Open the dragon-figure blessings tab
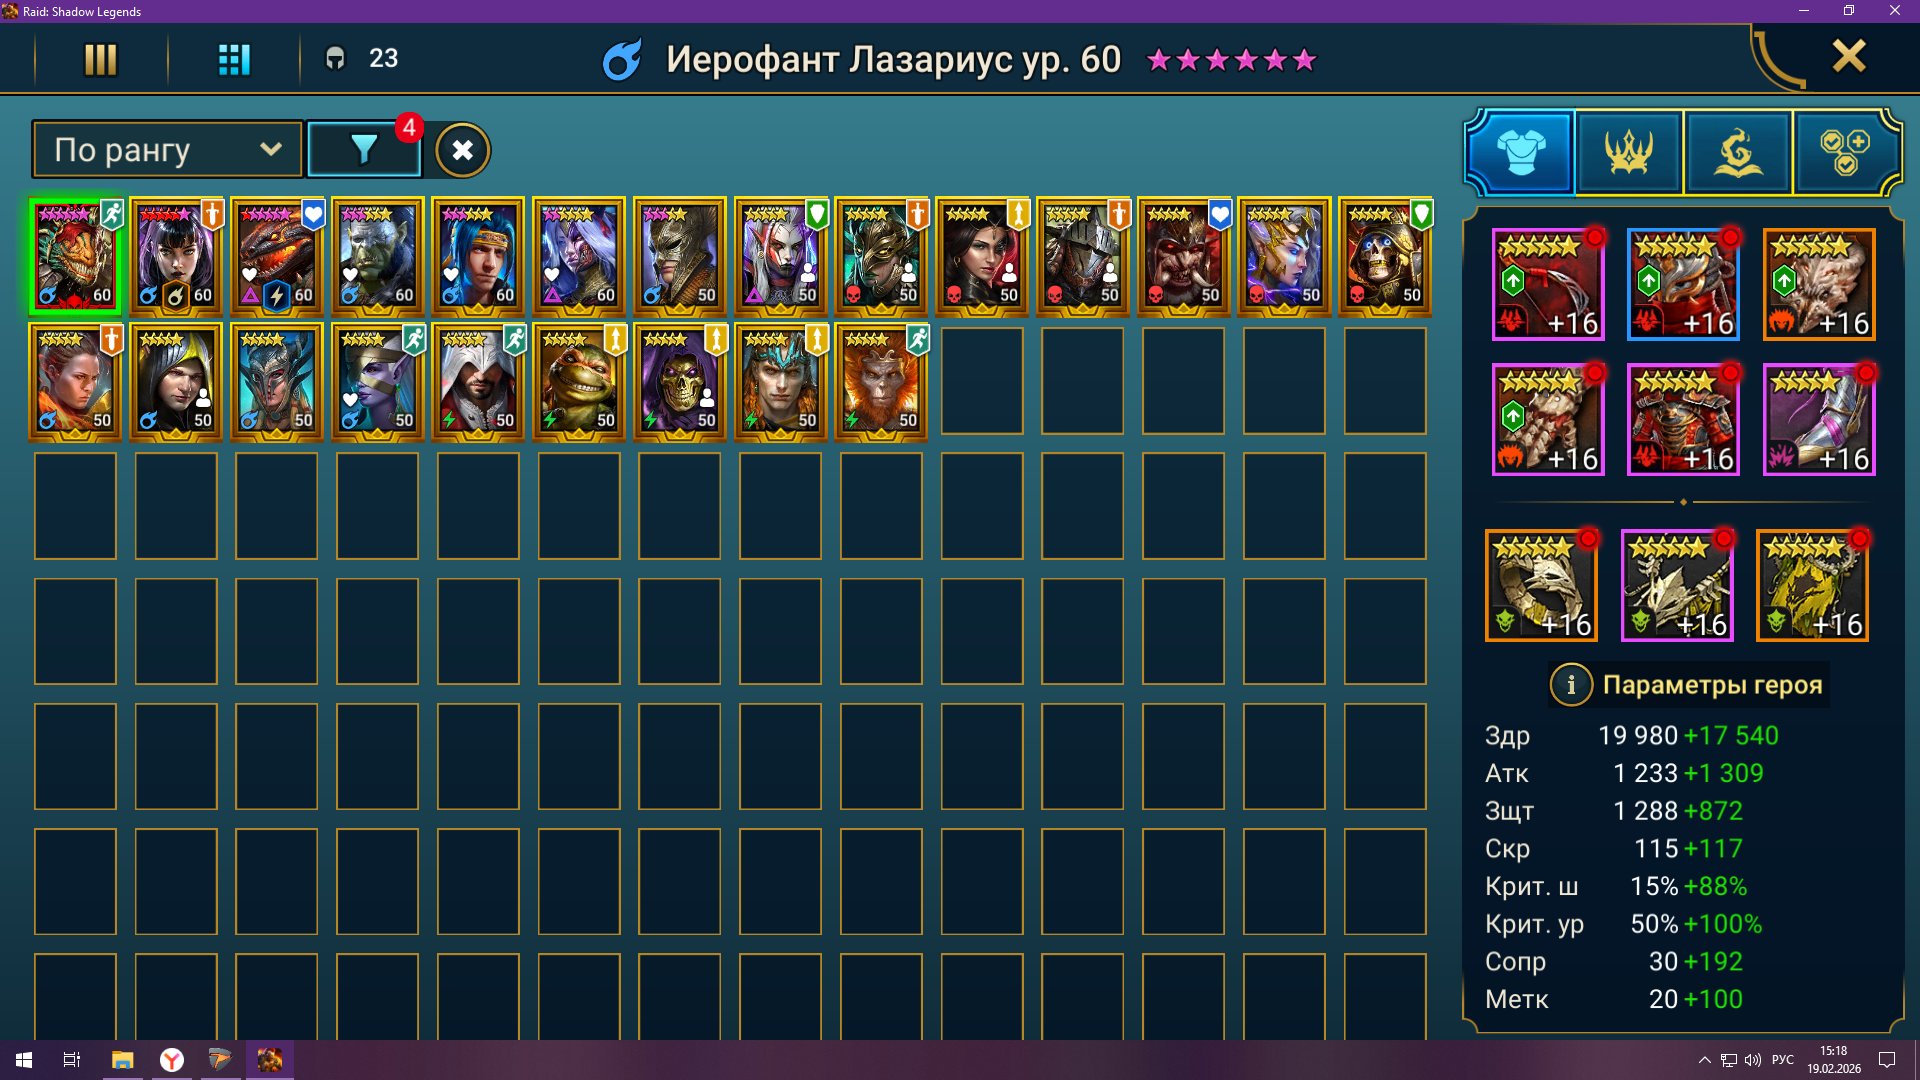The height and width of the screenshot is (1080, 1920). point(1738,152)
